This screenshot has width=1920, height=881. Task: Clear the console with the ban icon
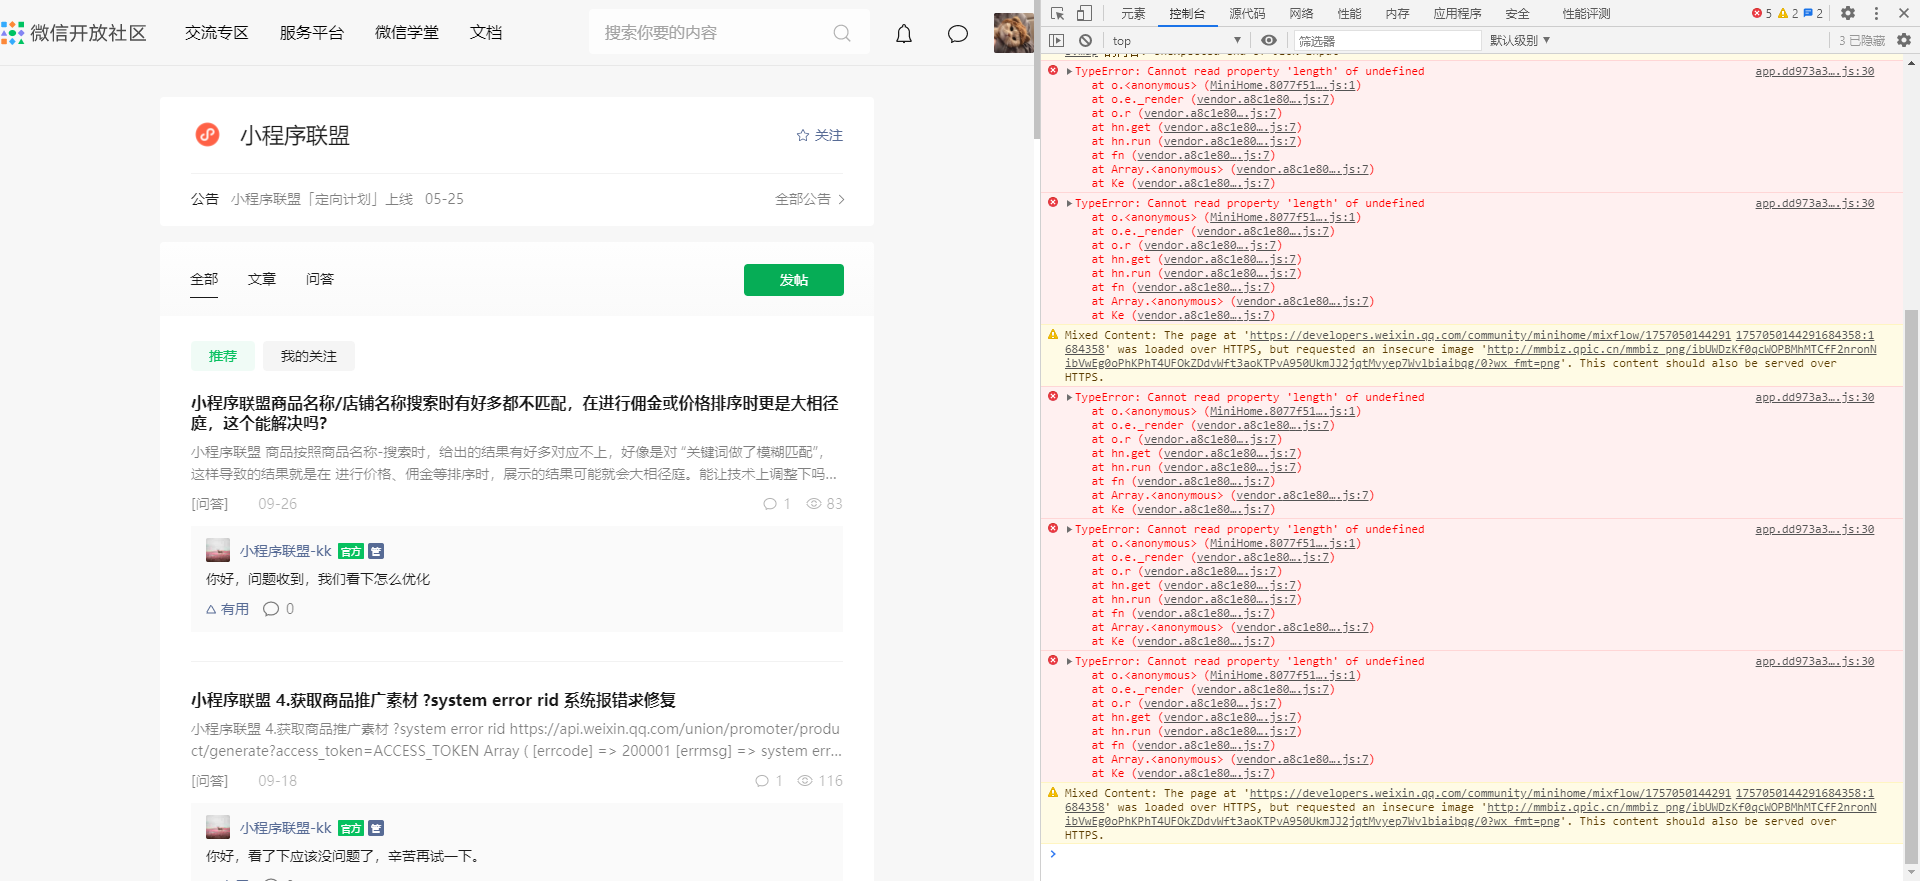[x=1085, y=40]
